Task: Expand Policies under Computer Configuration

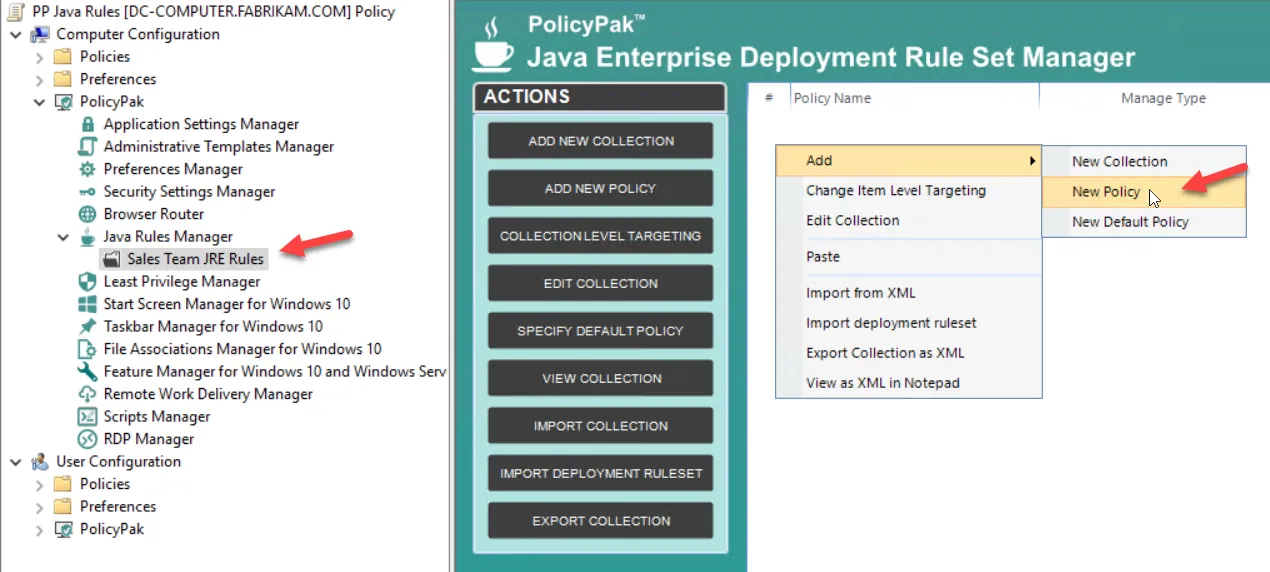Action: 39,57
